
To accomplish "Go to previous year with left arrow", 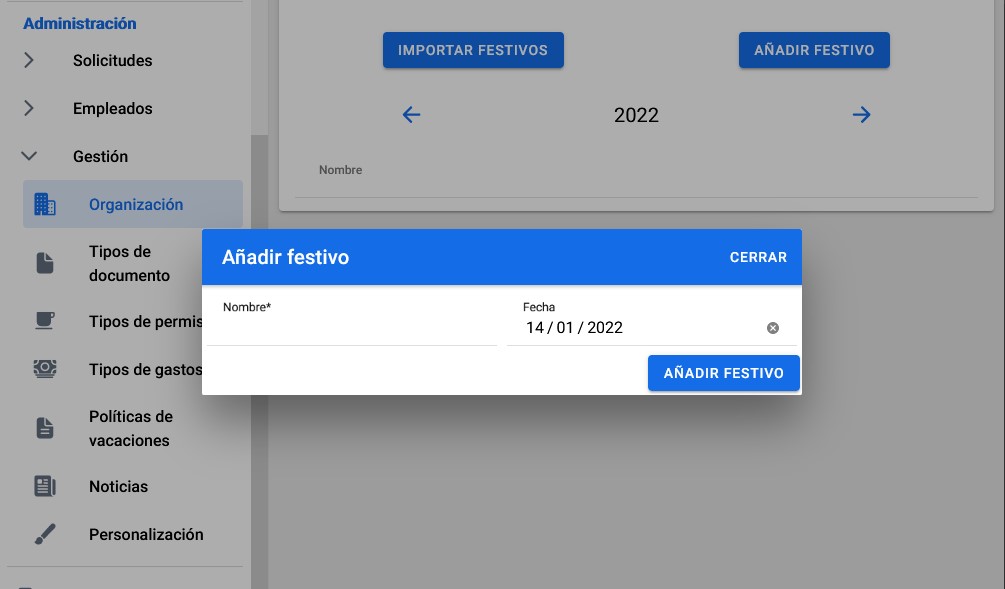I will pyautogui.click(x=411, y=115).
